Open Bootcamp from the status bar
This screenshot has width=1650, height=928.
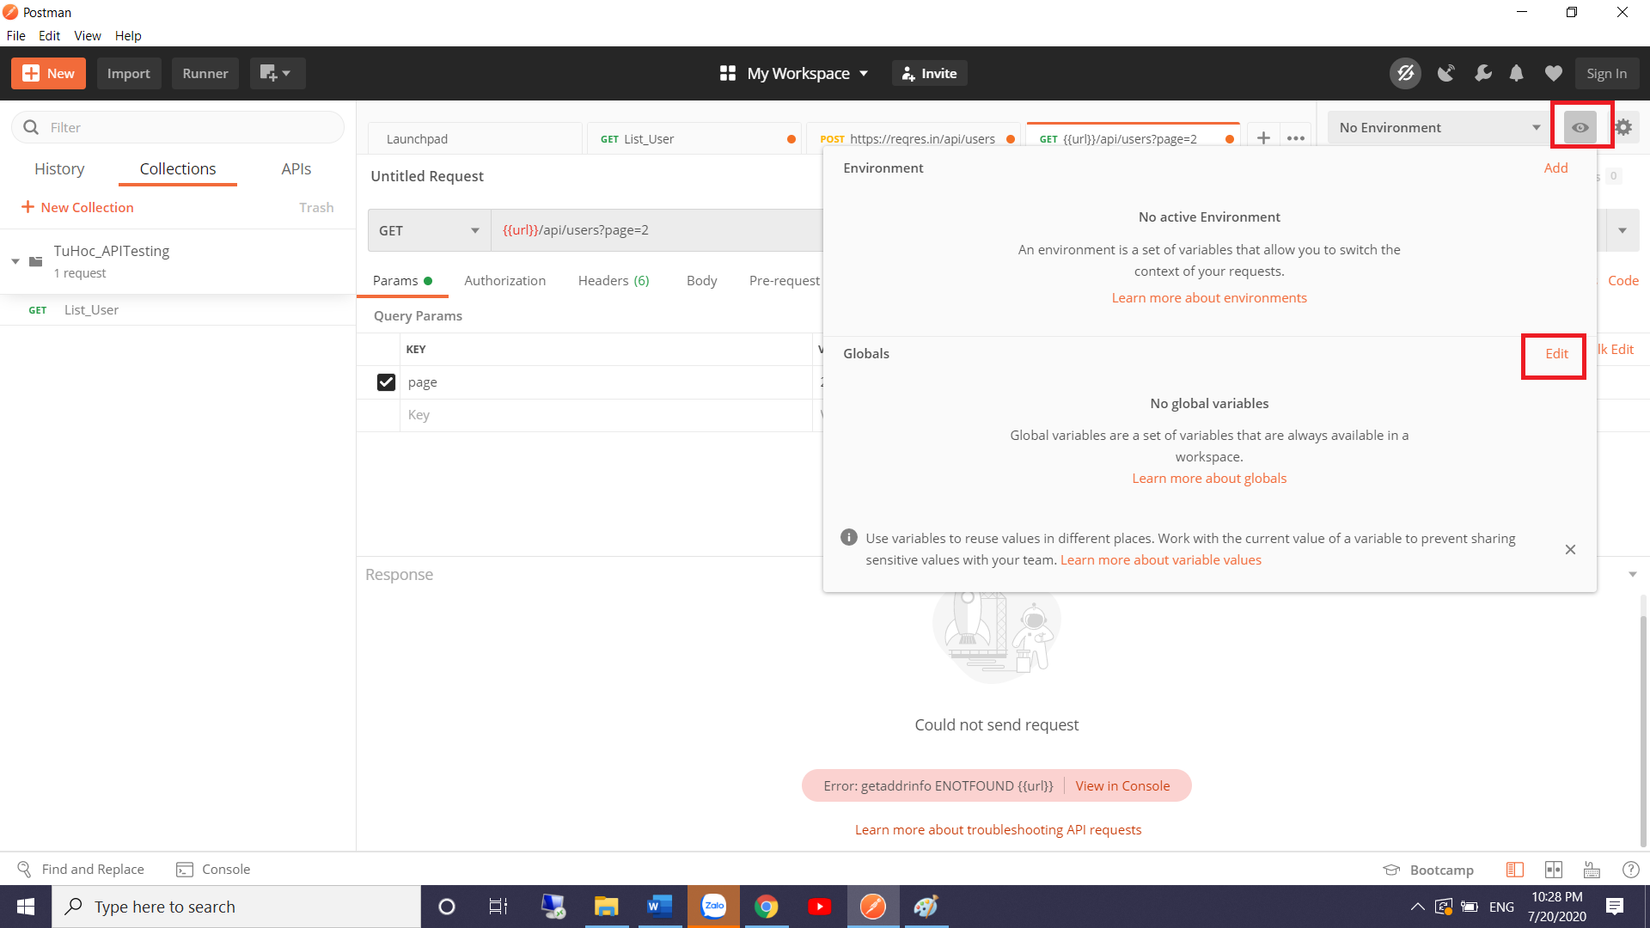click(1428, 870)
